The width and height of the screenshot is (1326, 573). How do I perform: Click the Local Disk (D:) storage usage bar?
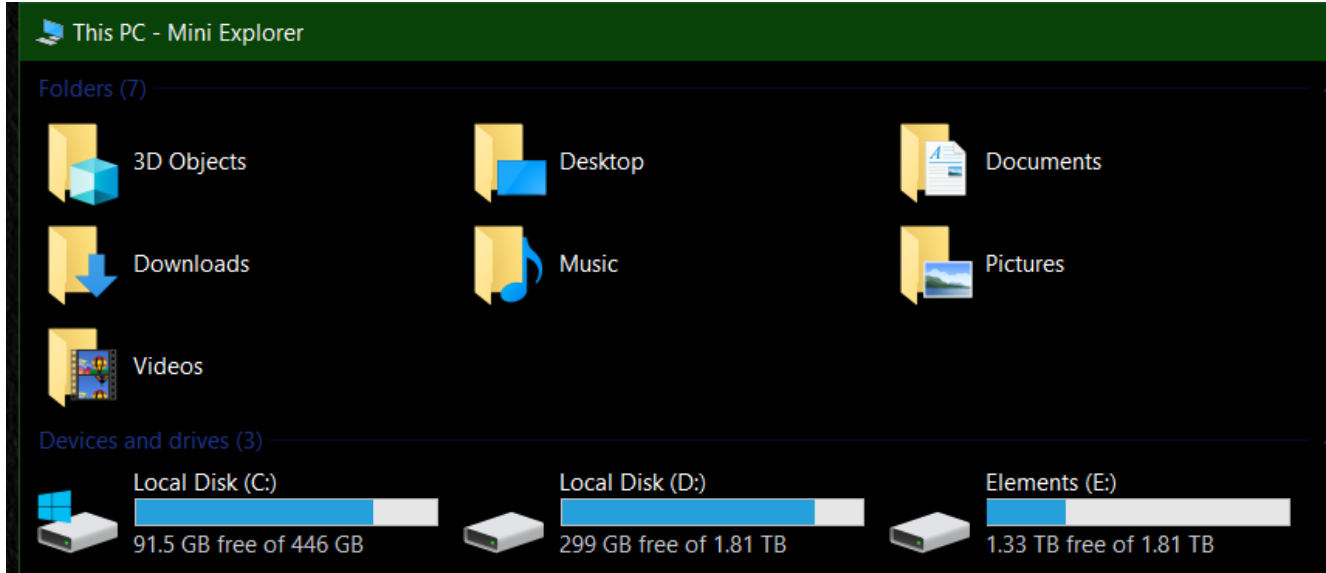(x=712, y=513)
